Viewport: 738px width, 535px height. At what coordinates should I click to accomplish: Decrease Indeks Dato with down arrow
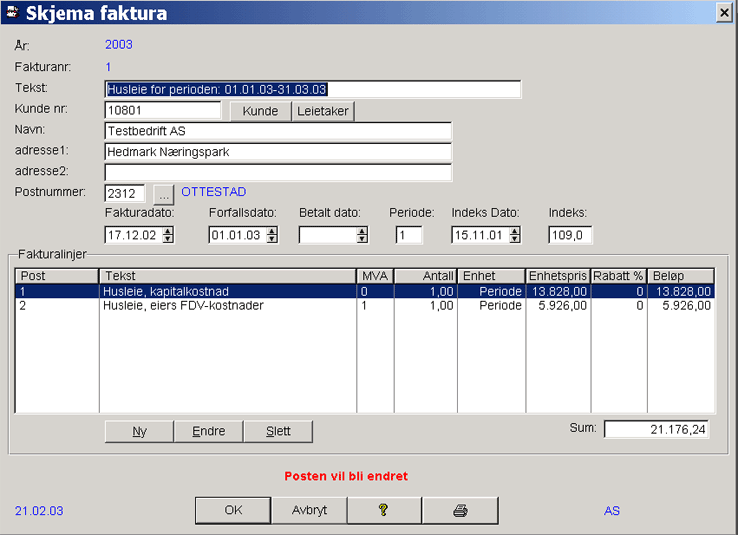(515, 239)
